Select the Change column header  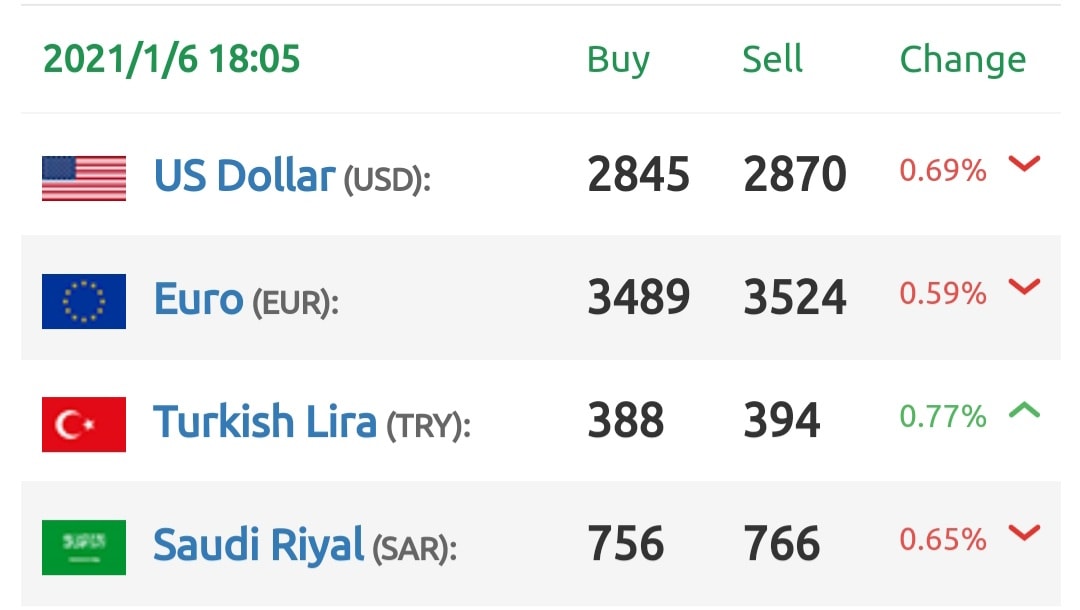(963, 61)
